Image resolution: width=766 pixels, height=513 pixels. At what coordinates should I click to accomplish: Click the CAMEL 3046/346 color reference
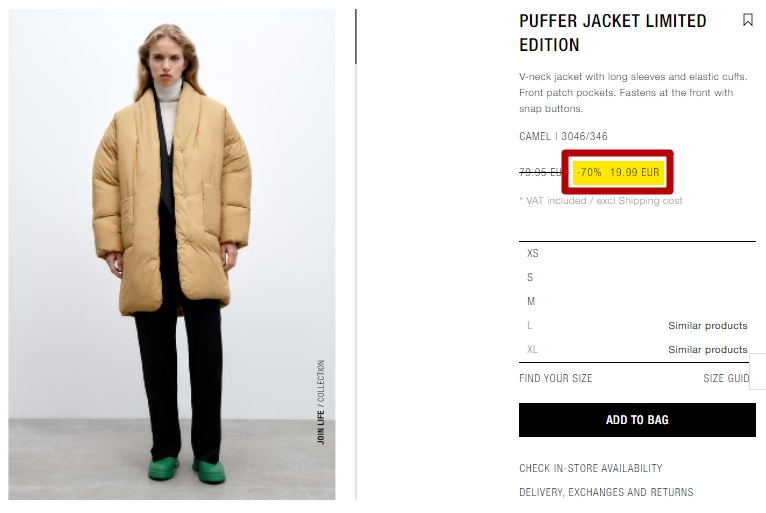tap(563, 136)
